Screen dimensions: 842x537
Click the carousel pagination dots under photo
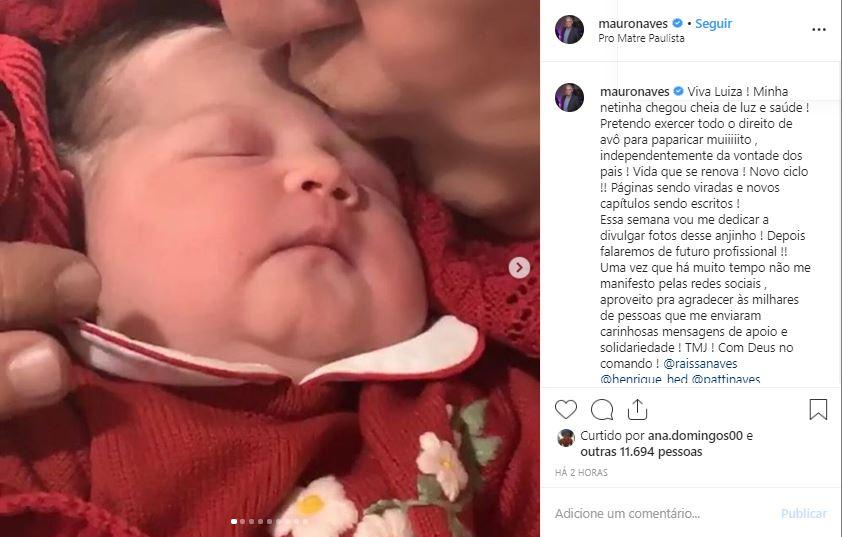[270, 521]
